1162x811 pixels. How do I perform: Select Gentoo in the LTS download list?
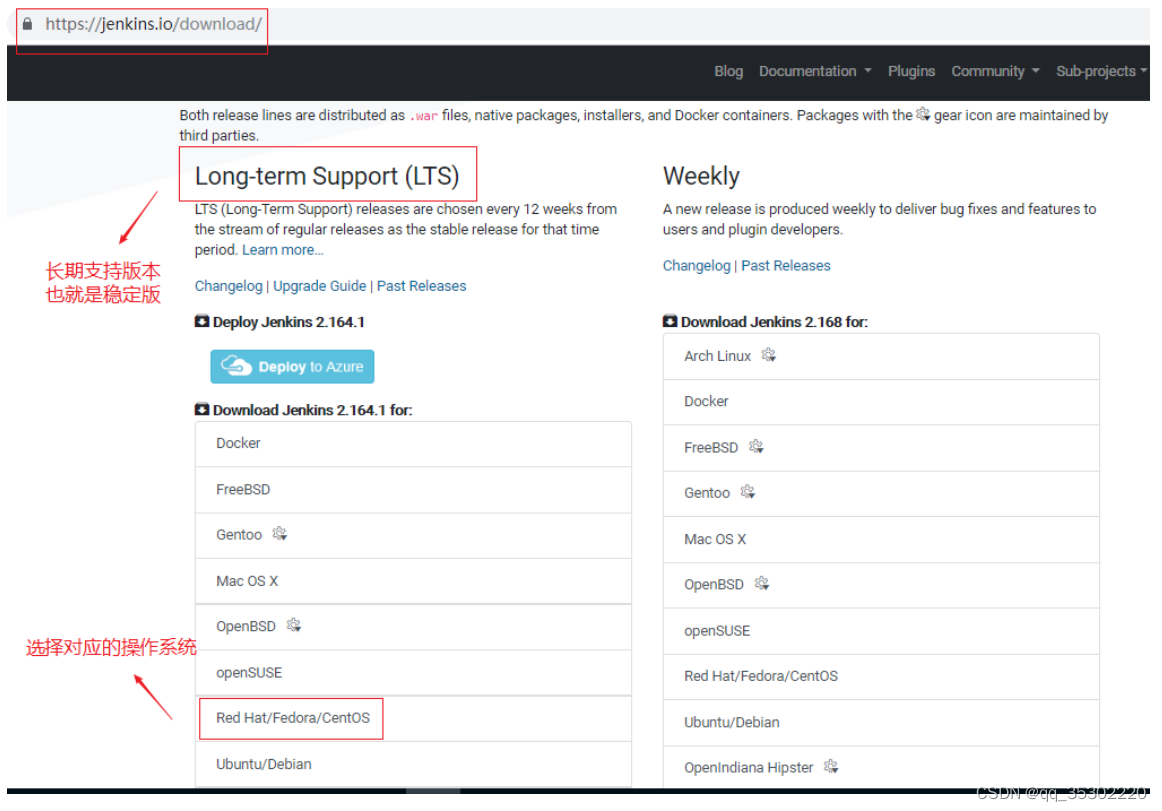click(413, 535)
